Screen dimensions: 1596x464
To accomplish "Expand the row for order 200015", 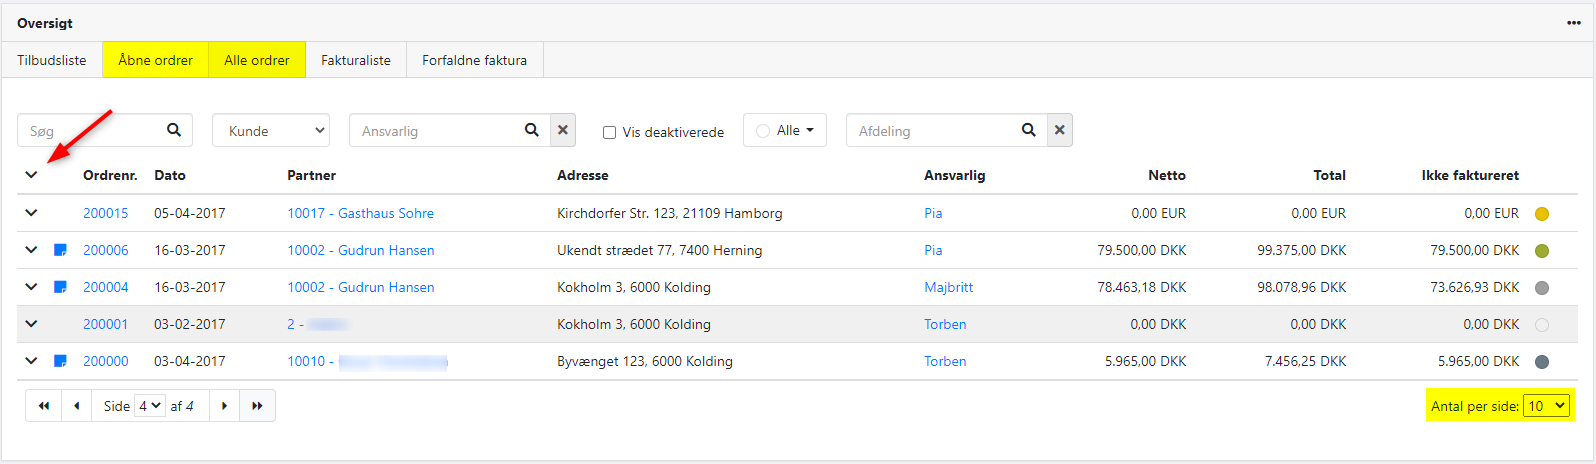I will click(31, 213).
